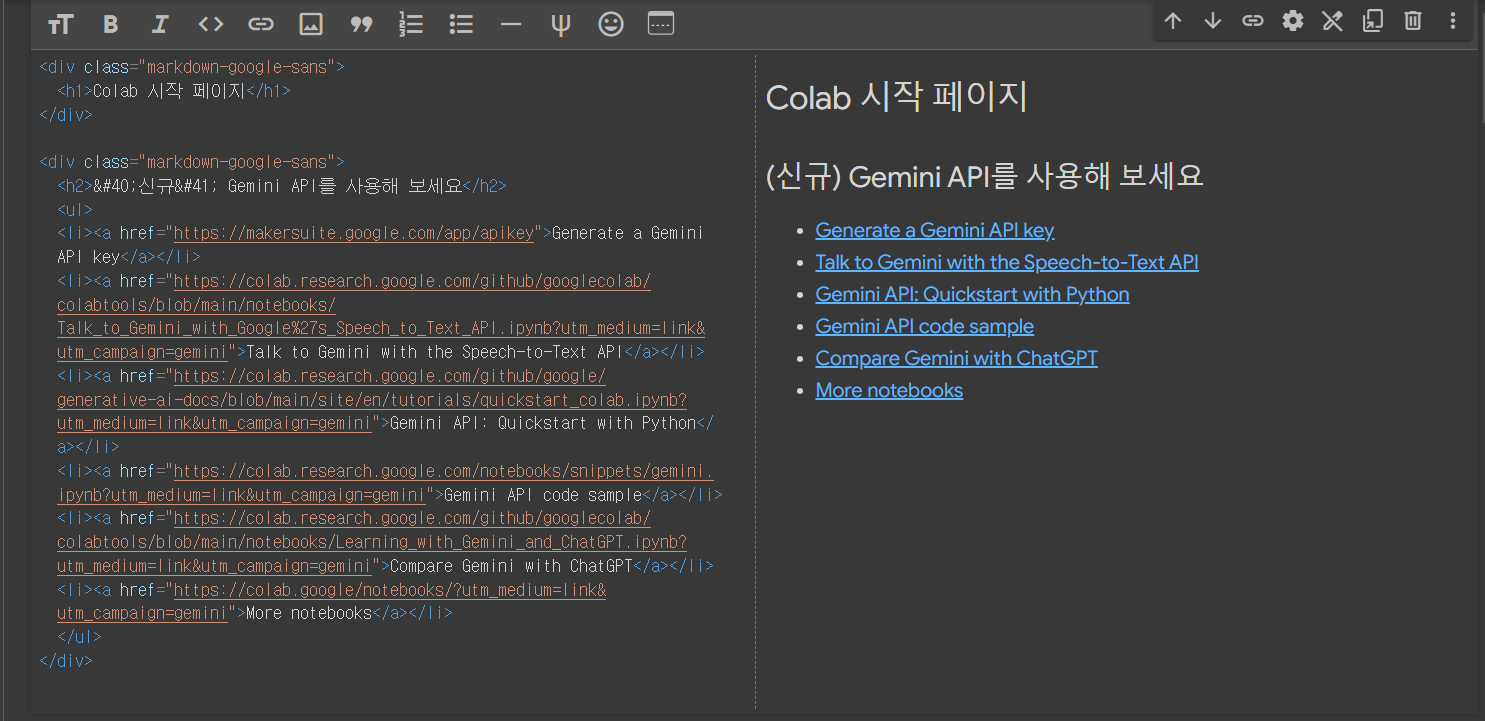Screen dimensions: 1485x721
Task: Delete this cell
Action: pyautogui.click(x=1413, y=21)
